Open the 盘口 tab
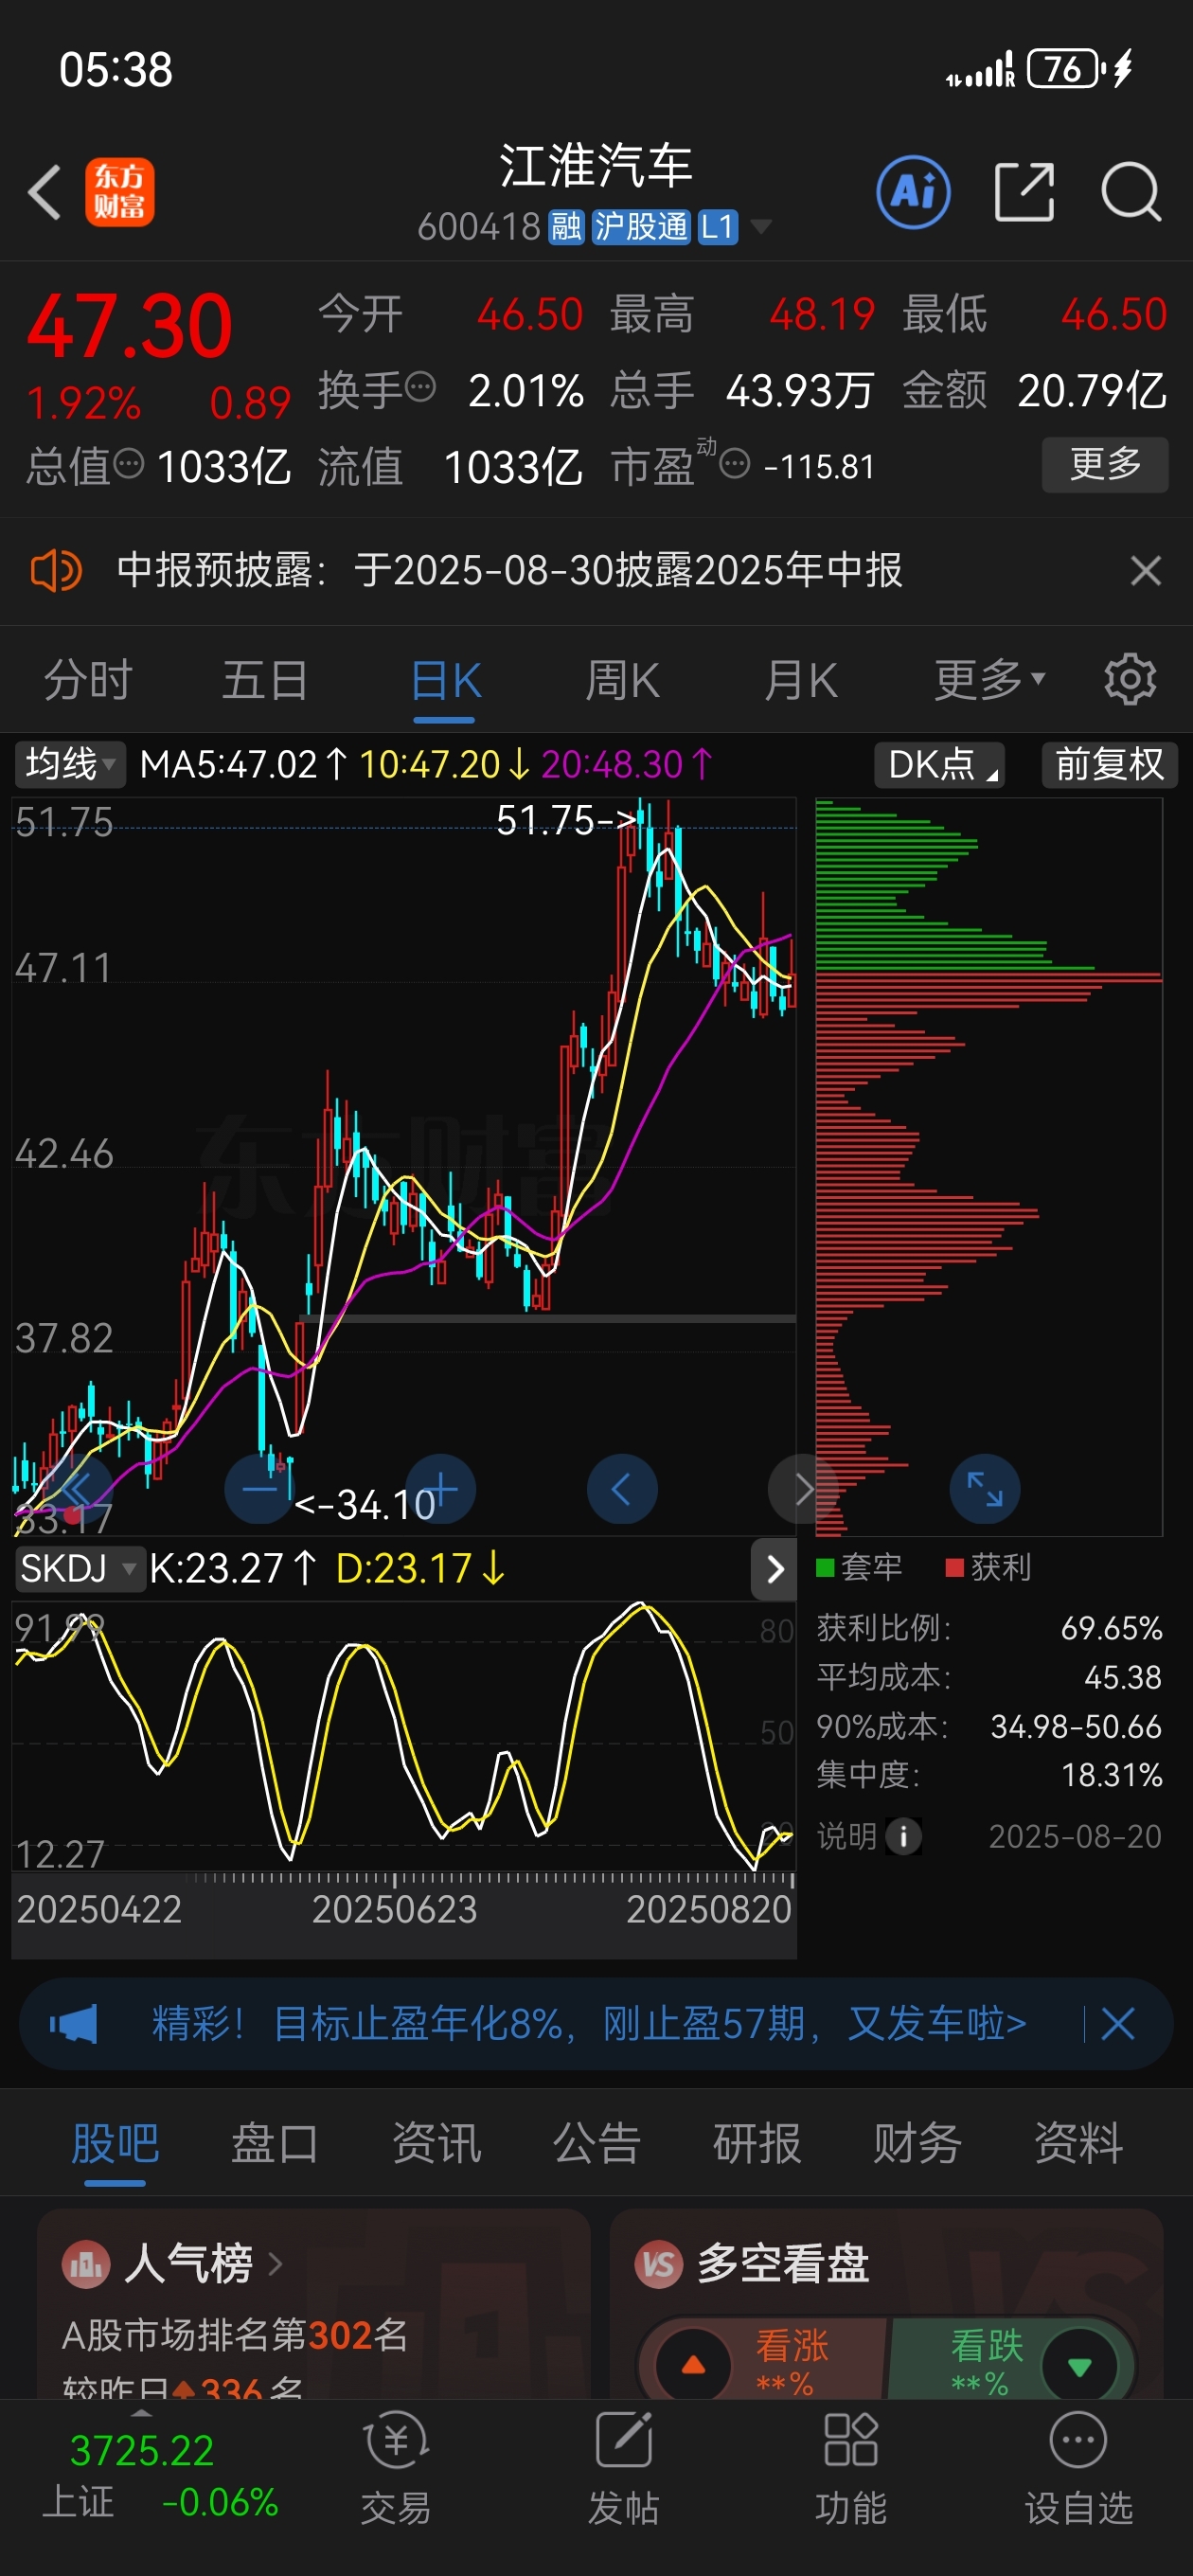This screenshot has height=2576, width=1193. pos(275,2143)
